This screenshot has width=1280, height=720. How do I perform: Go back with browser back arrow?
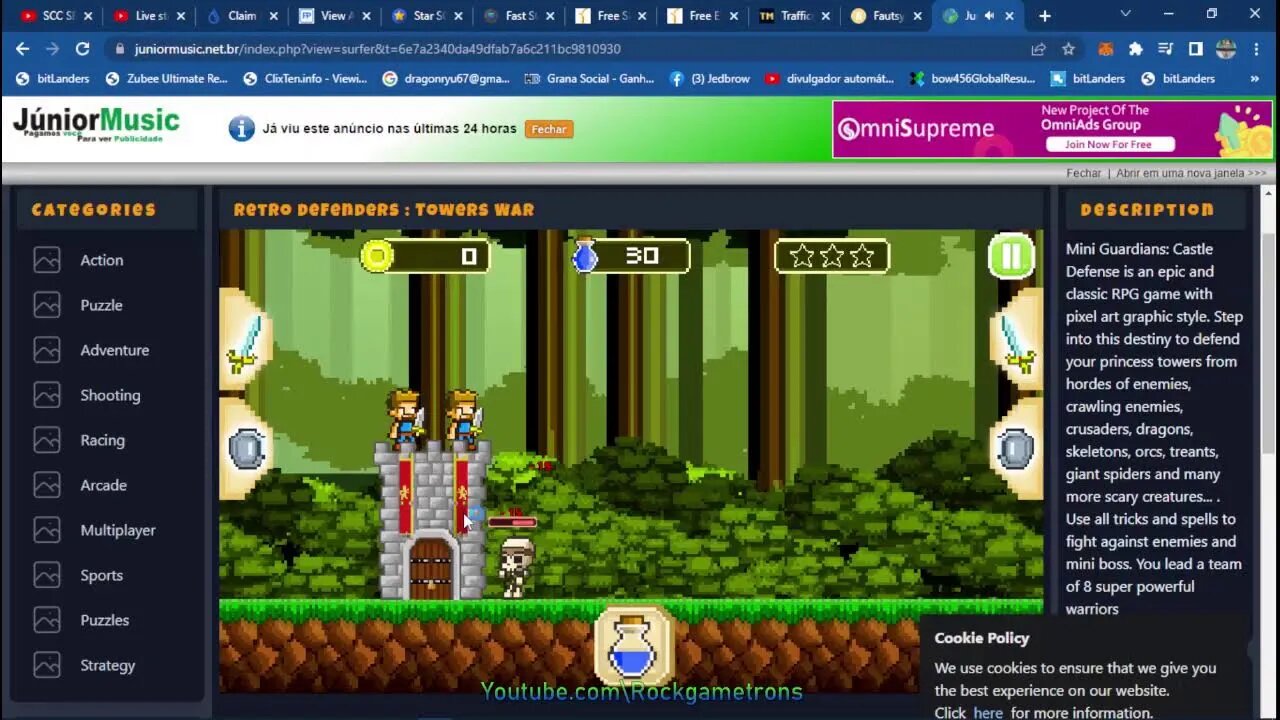pyautogui.click(x=22, y=48)
